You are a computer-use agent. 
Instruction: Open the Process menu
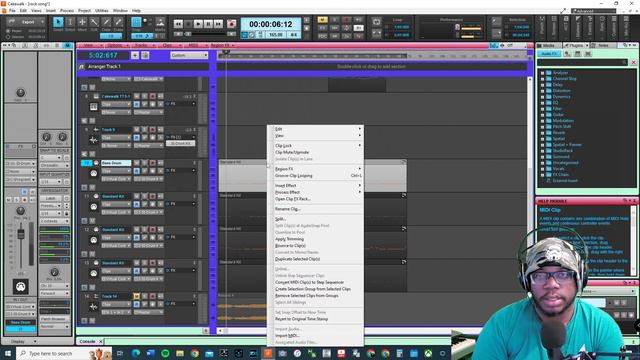tap(67, 10)
